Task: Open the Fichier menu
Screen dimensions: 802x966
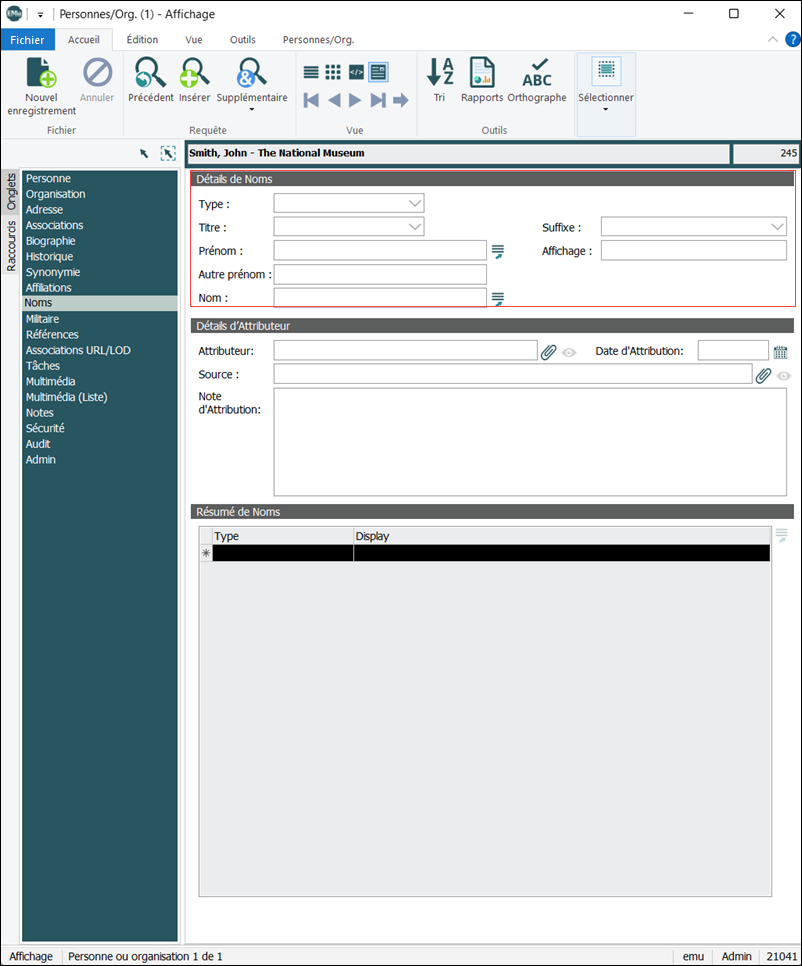Action: tap(28, 40)
